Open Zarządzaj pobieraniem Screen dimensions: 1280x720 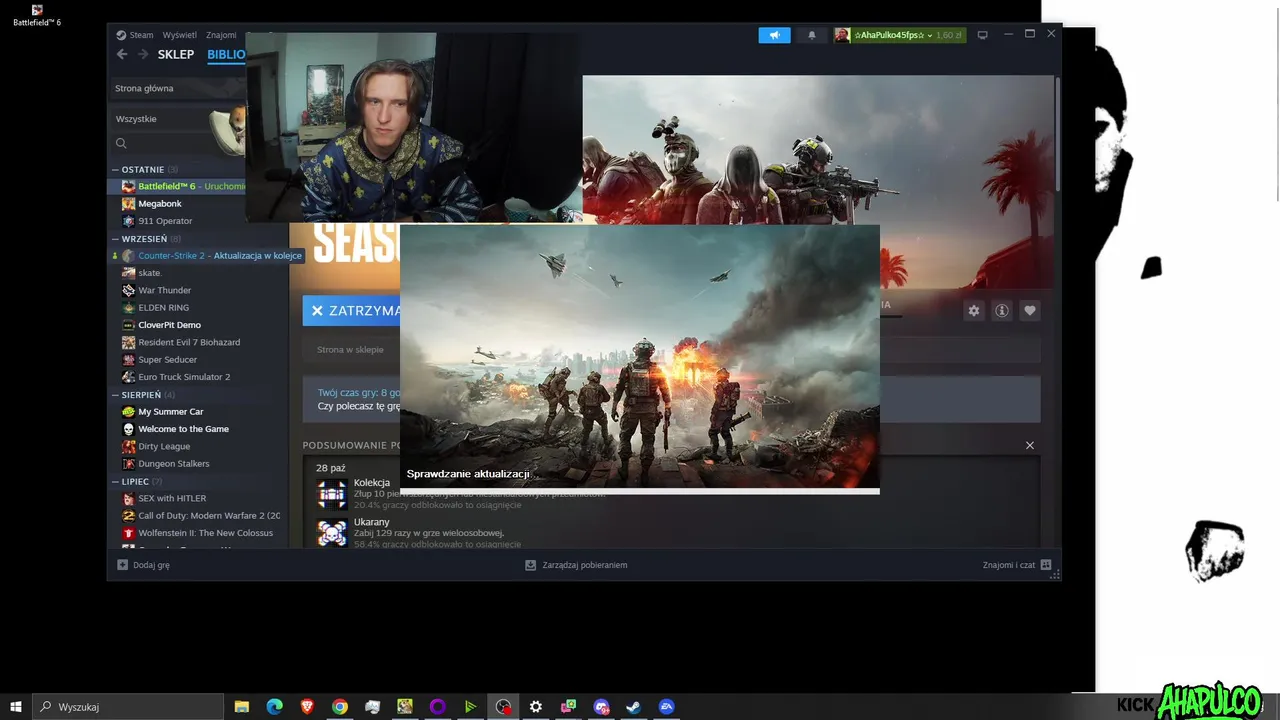[x=577, y=565]
